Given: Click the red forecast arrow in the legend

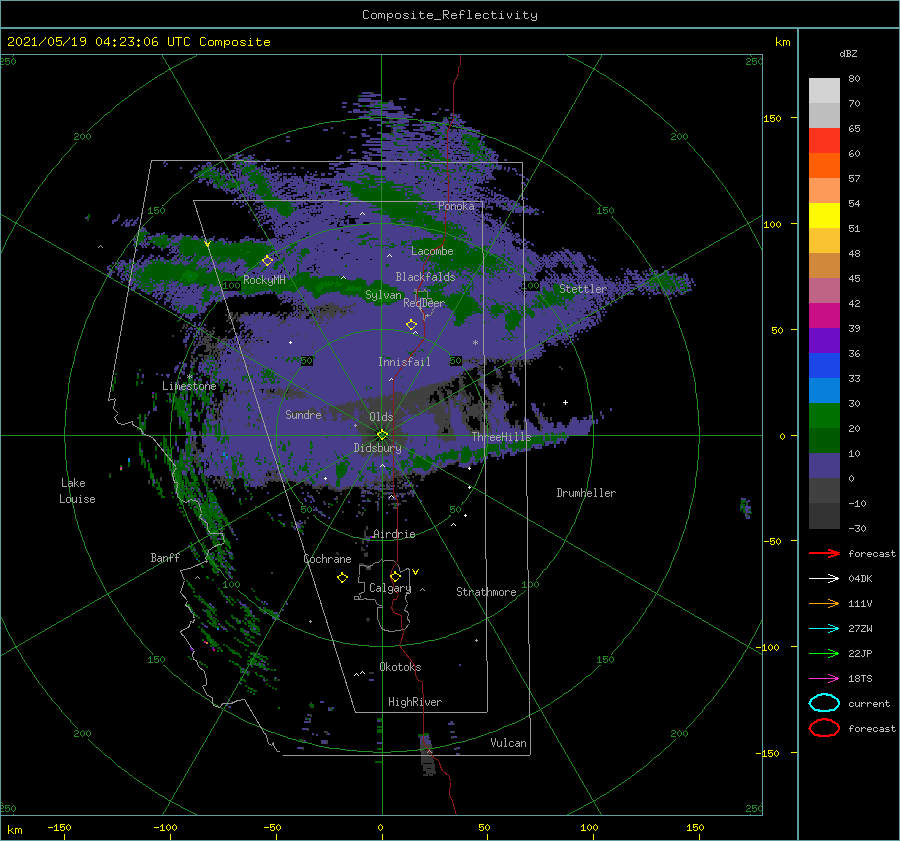Looking at the screenshot, I should 824,553.
